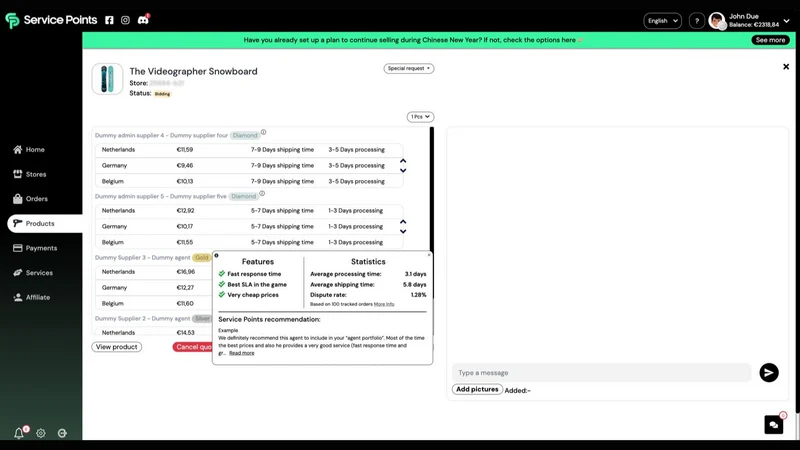
Task: Click the View product button
Action: tap(117, 347)
